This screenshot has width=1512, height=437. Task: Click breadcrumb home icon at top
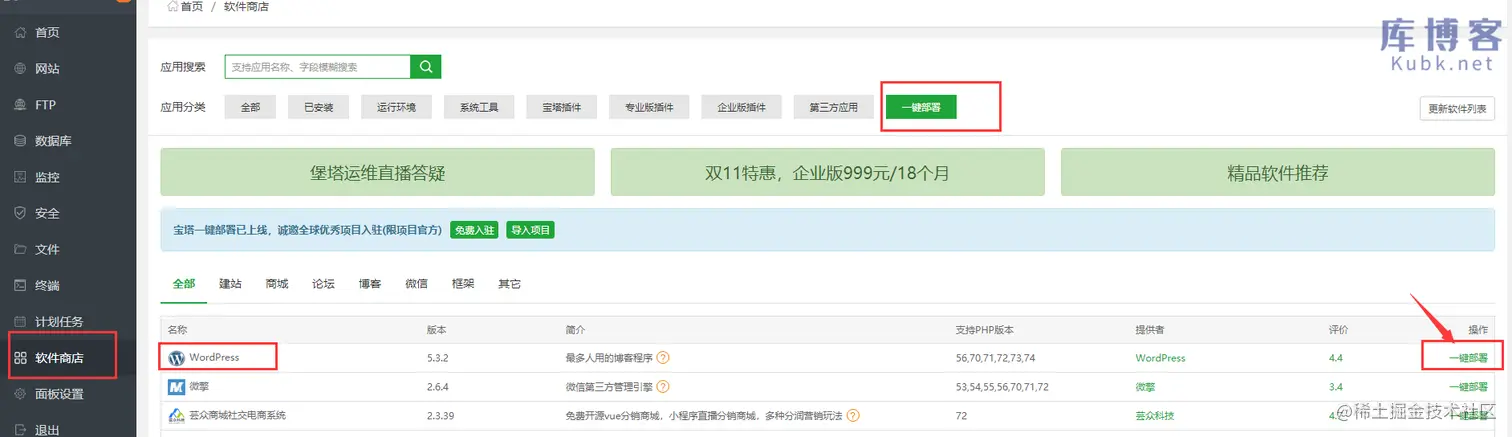pos(173,6)
